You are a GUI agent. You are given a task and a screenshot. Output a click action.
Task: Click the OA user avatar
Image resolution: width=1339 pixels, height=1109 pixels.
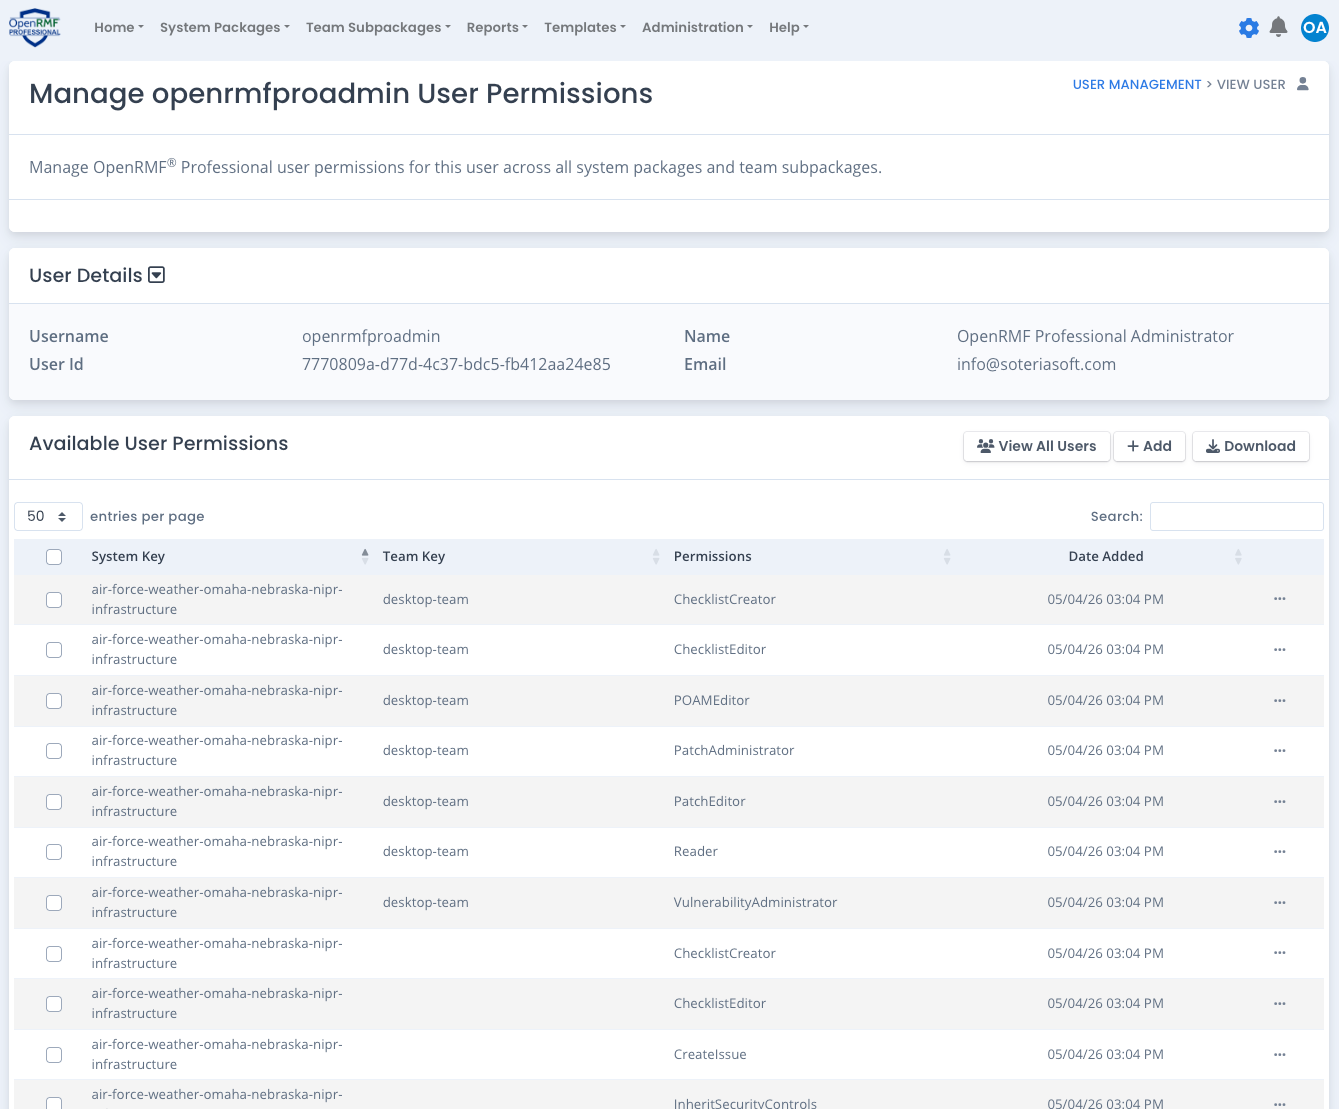pos(1314,28)
